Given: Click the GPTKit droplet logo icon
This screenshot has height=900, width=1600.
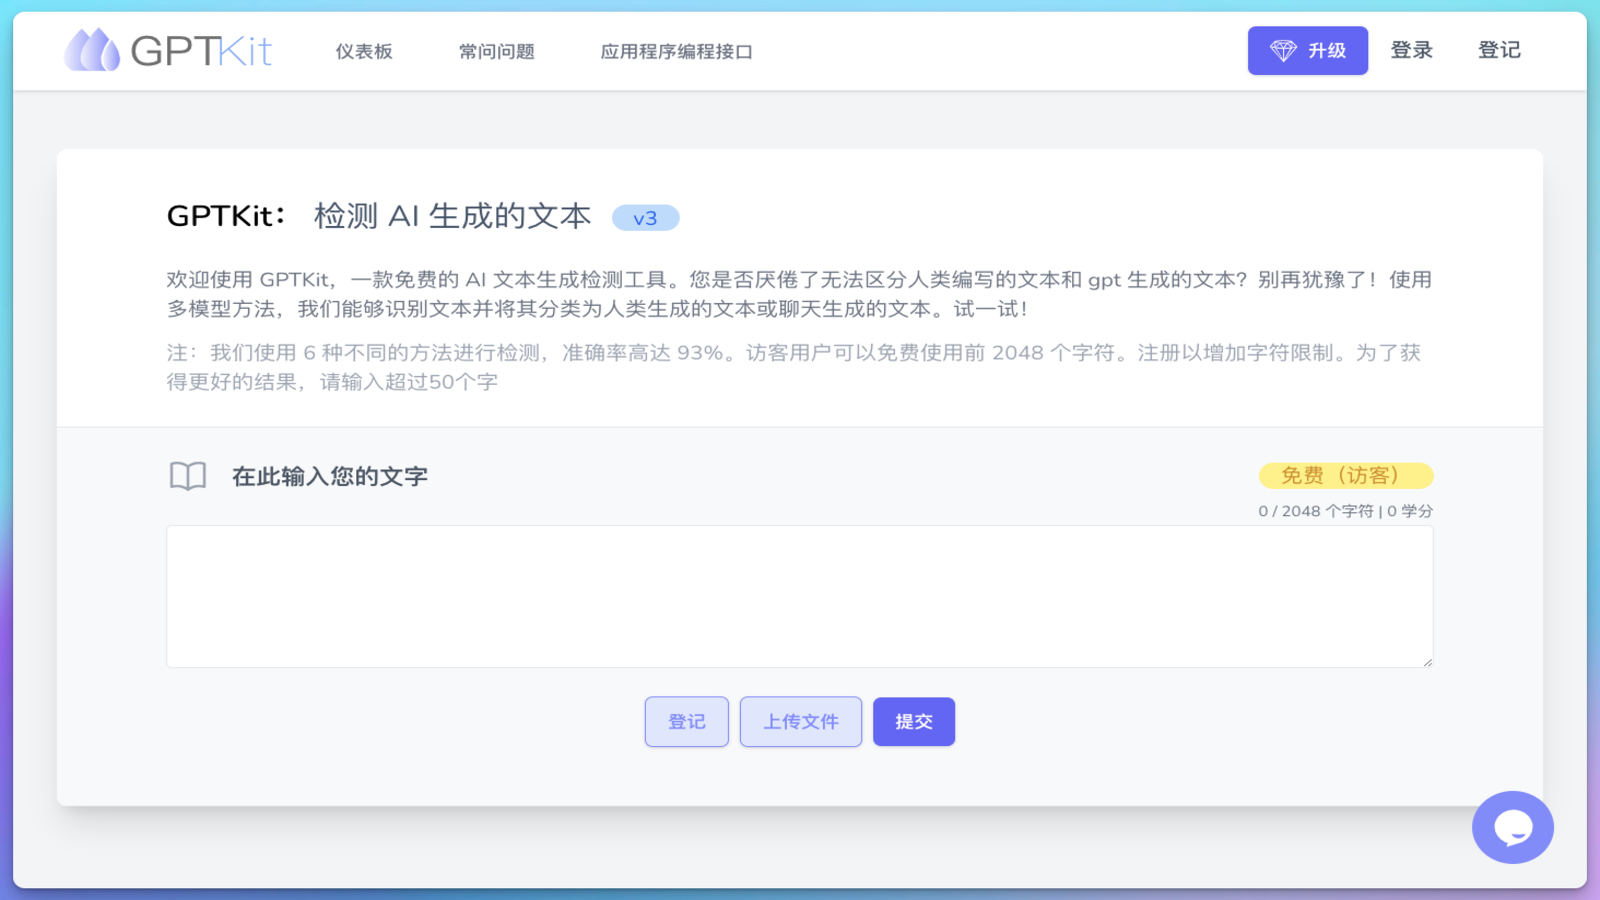Looking at the screenshot, I should click(x=92, y=50).
